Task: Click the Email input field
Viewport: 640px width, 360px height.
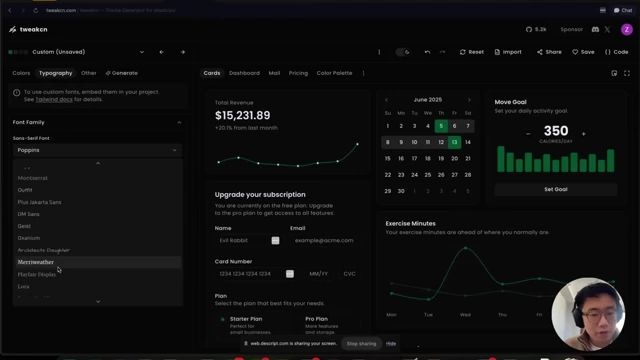Action: 326,241
